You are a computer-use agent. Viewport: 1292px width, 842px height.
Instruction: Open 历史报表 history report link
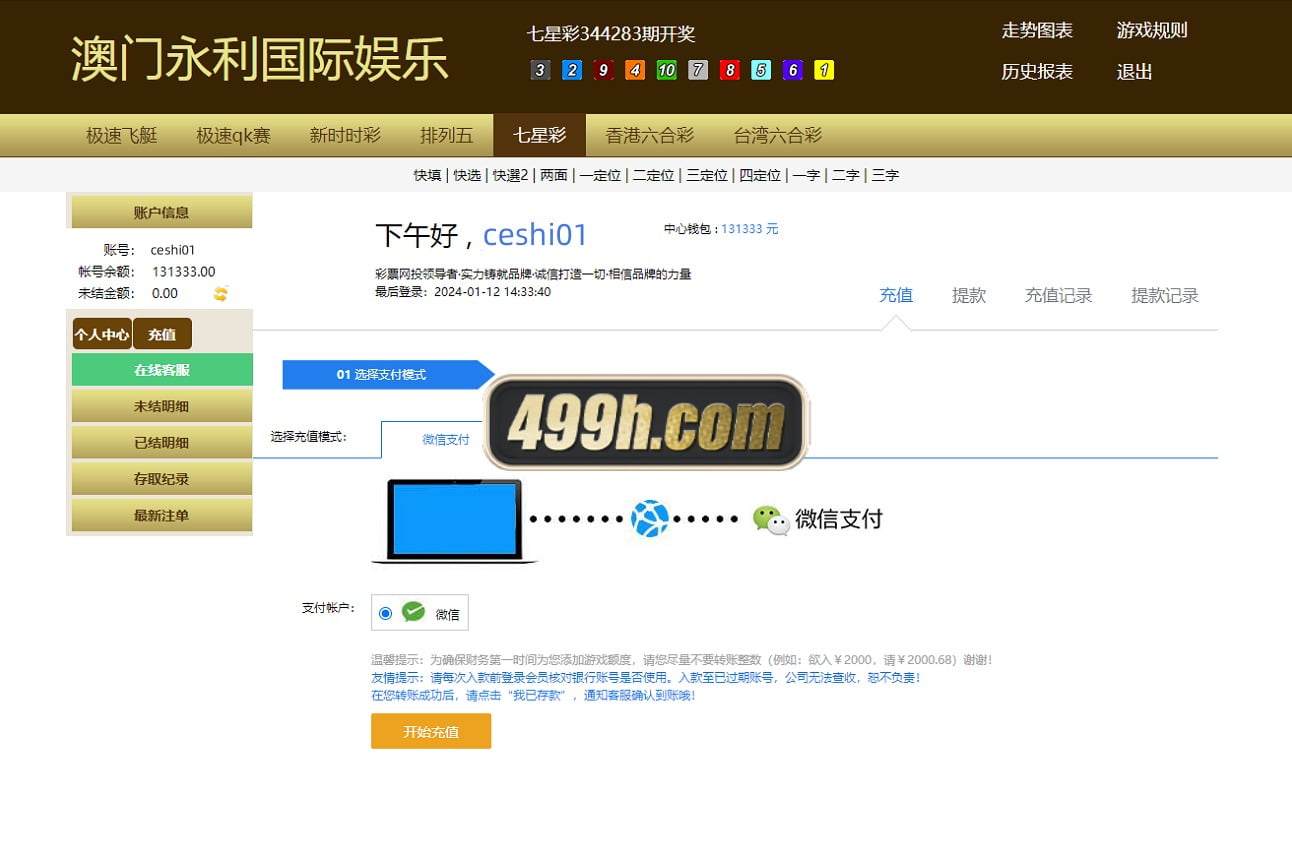1037,72
